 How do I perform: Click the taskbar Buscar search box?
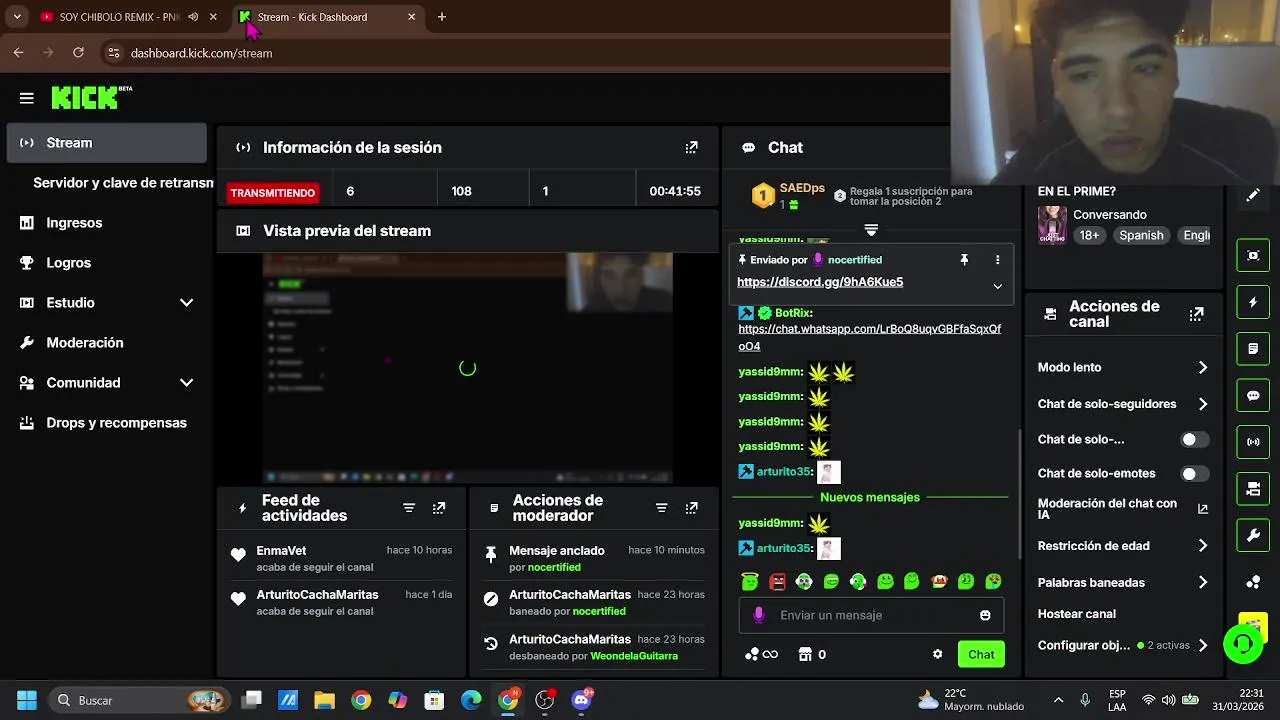click(x=140, y=700)
